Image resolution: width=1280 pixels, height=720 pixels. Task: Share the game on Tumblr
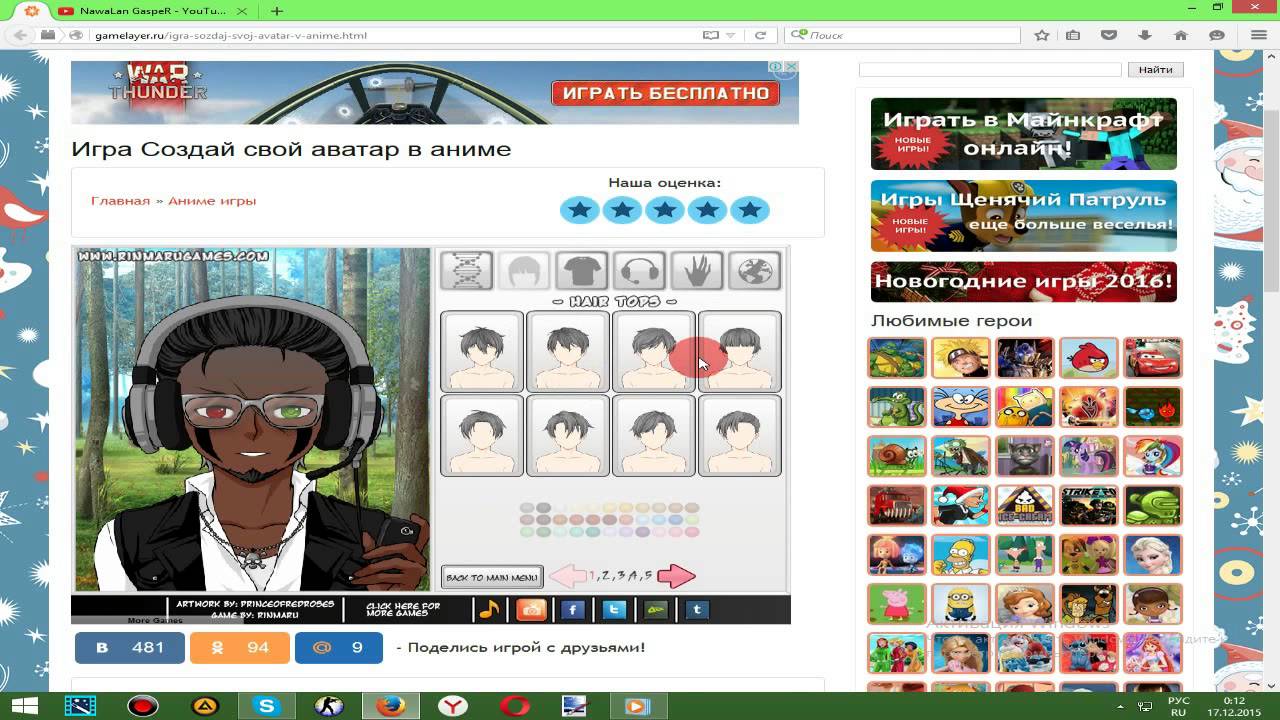point(697,609)
